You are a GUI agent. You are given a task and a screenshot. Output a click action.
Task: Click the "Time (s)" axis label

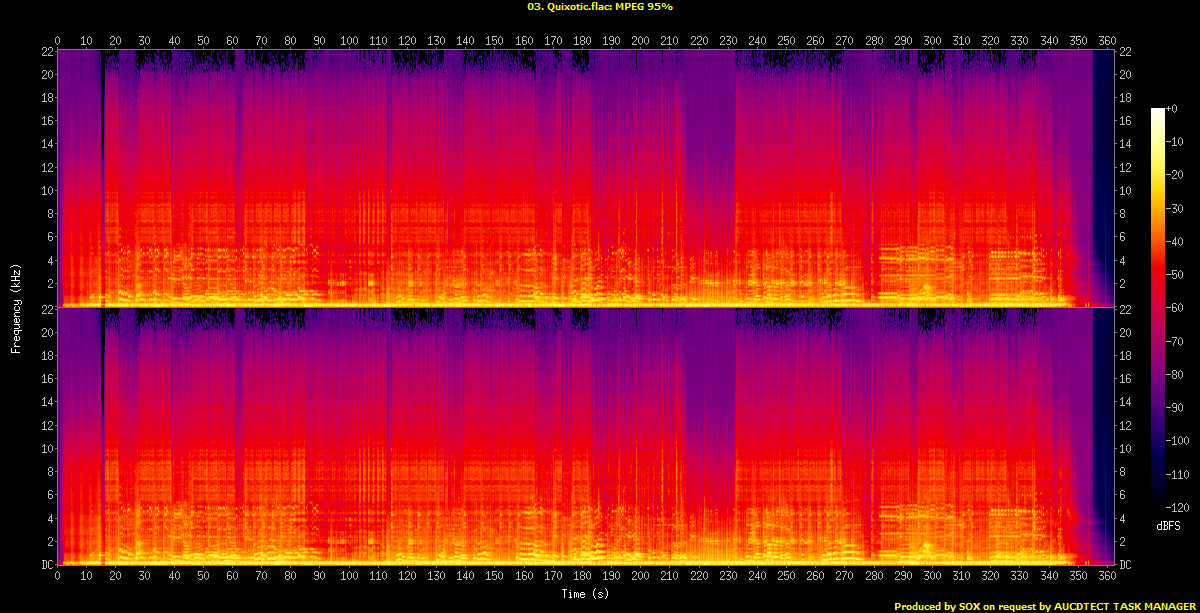586,594
